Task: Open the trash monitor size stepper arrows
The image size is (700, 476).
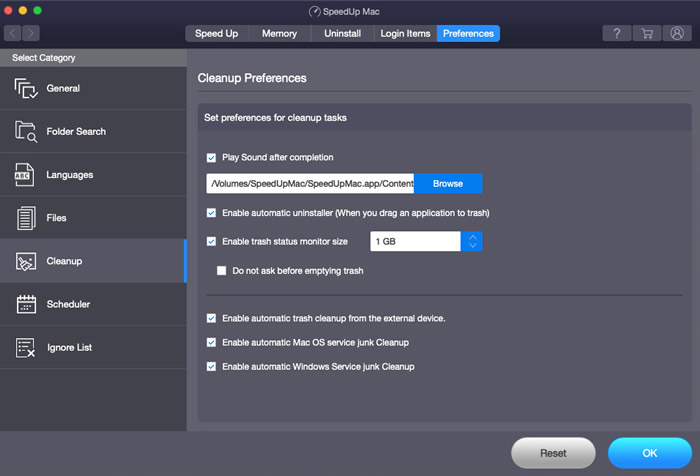Action: [472, 242]
